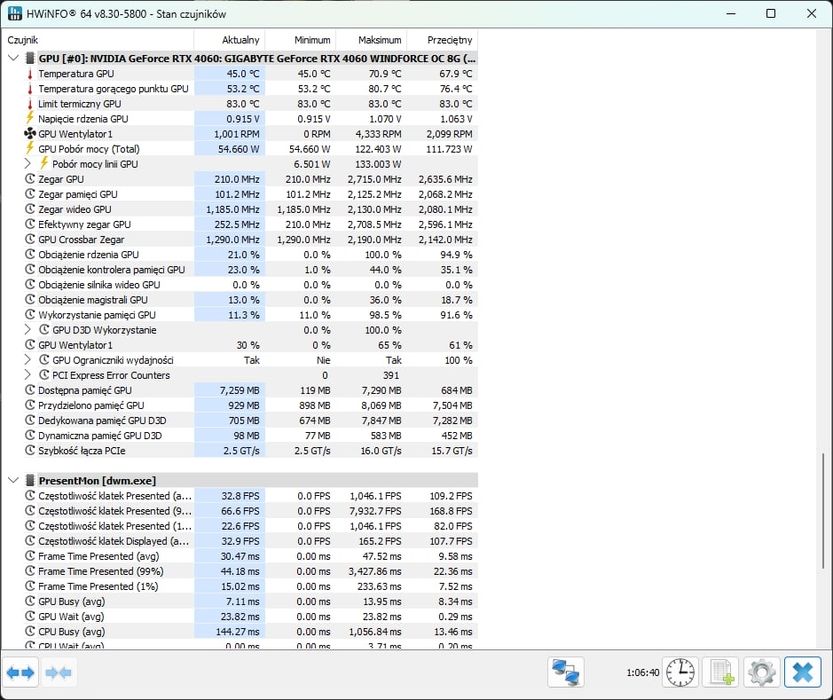Click the 391 PCI Express error maximum
The height and width of the screenshot is (700, 833).
[x=391, y=375]
